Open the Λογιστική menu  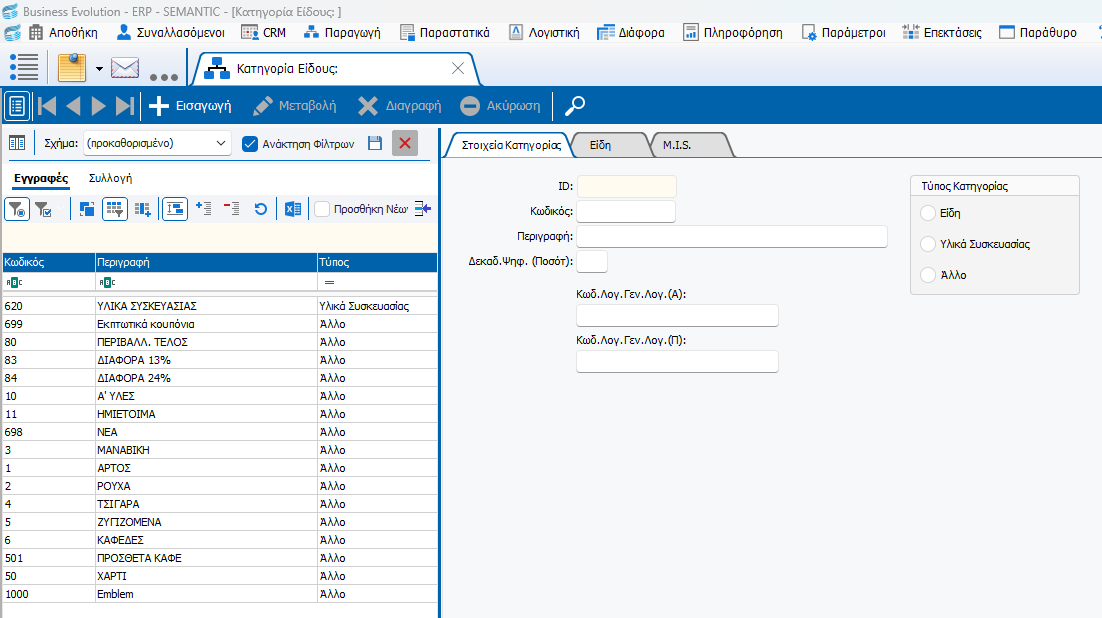pyautogui.click(x=545, y=32)
